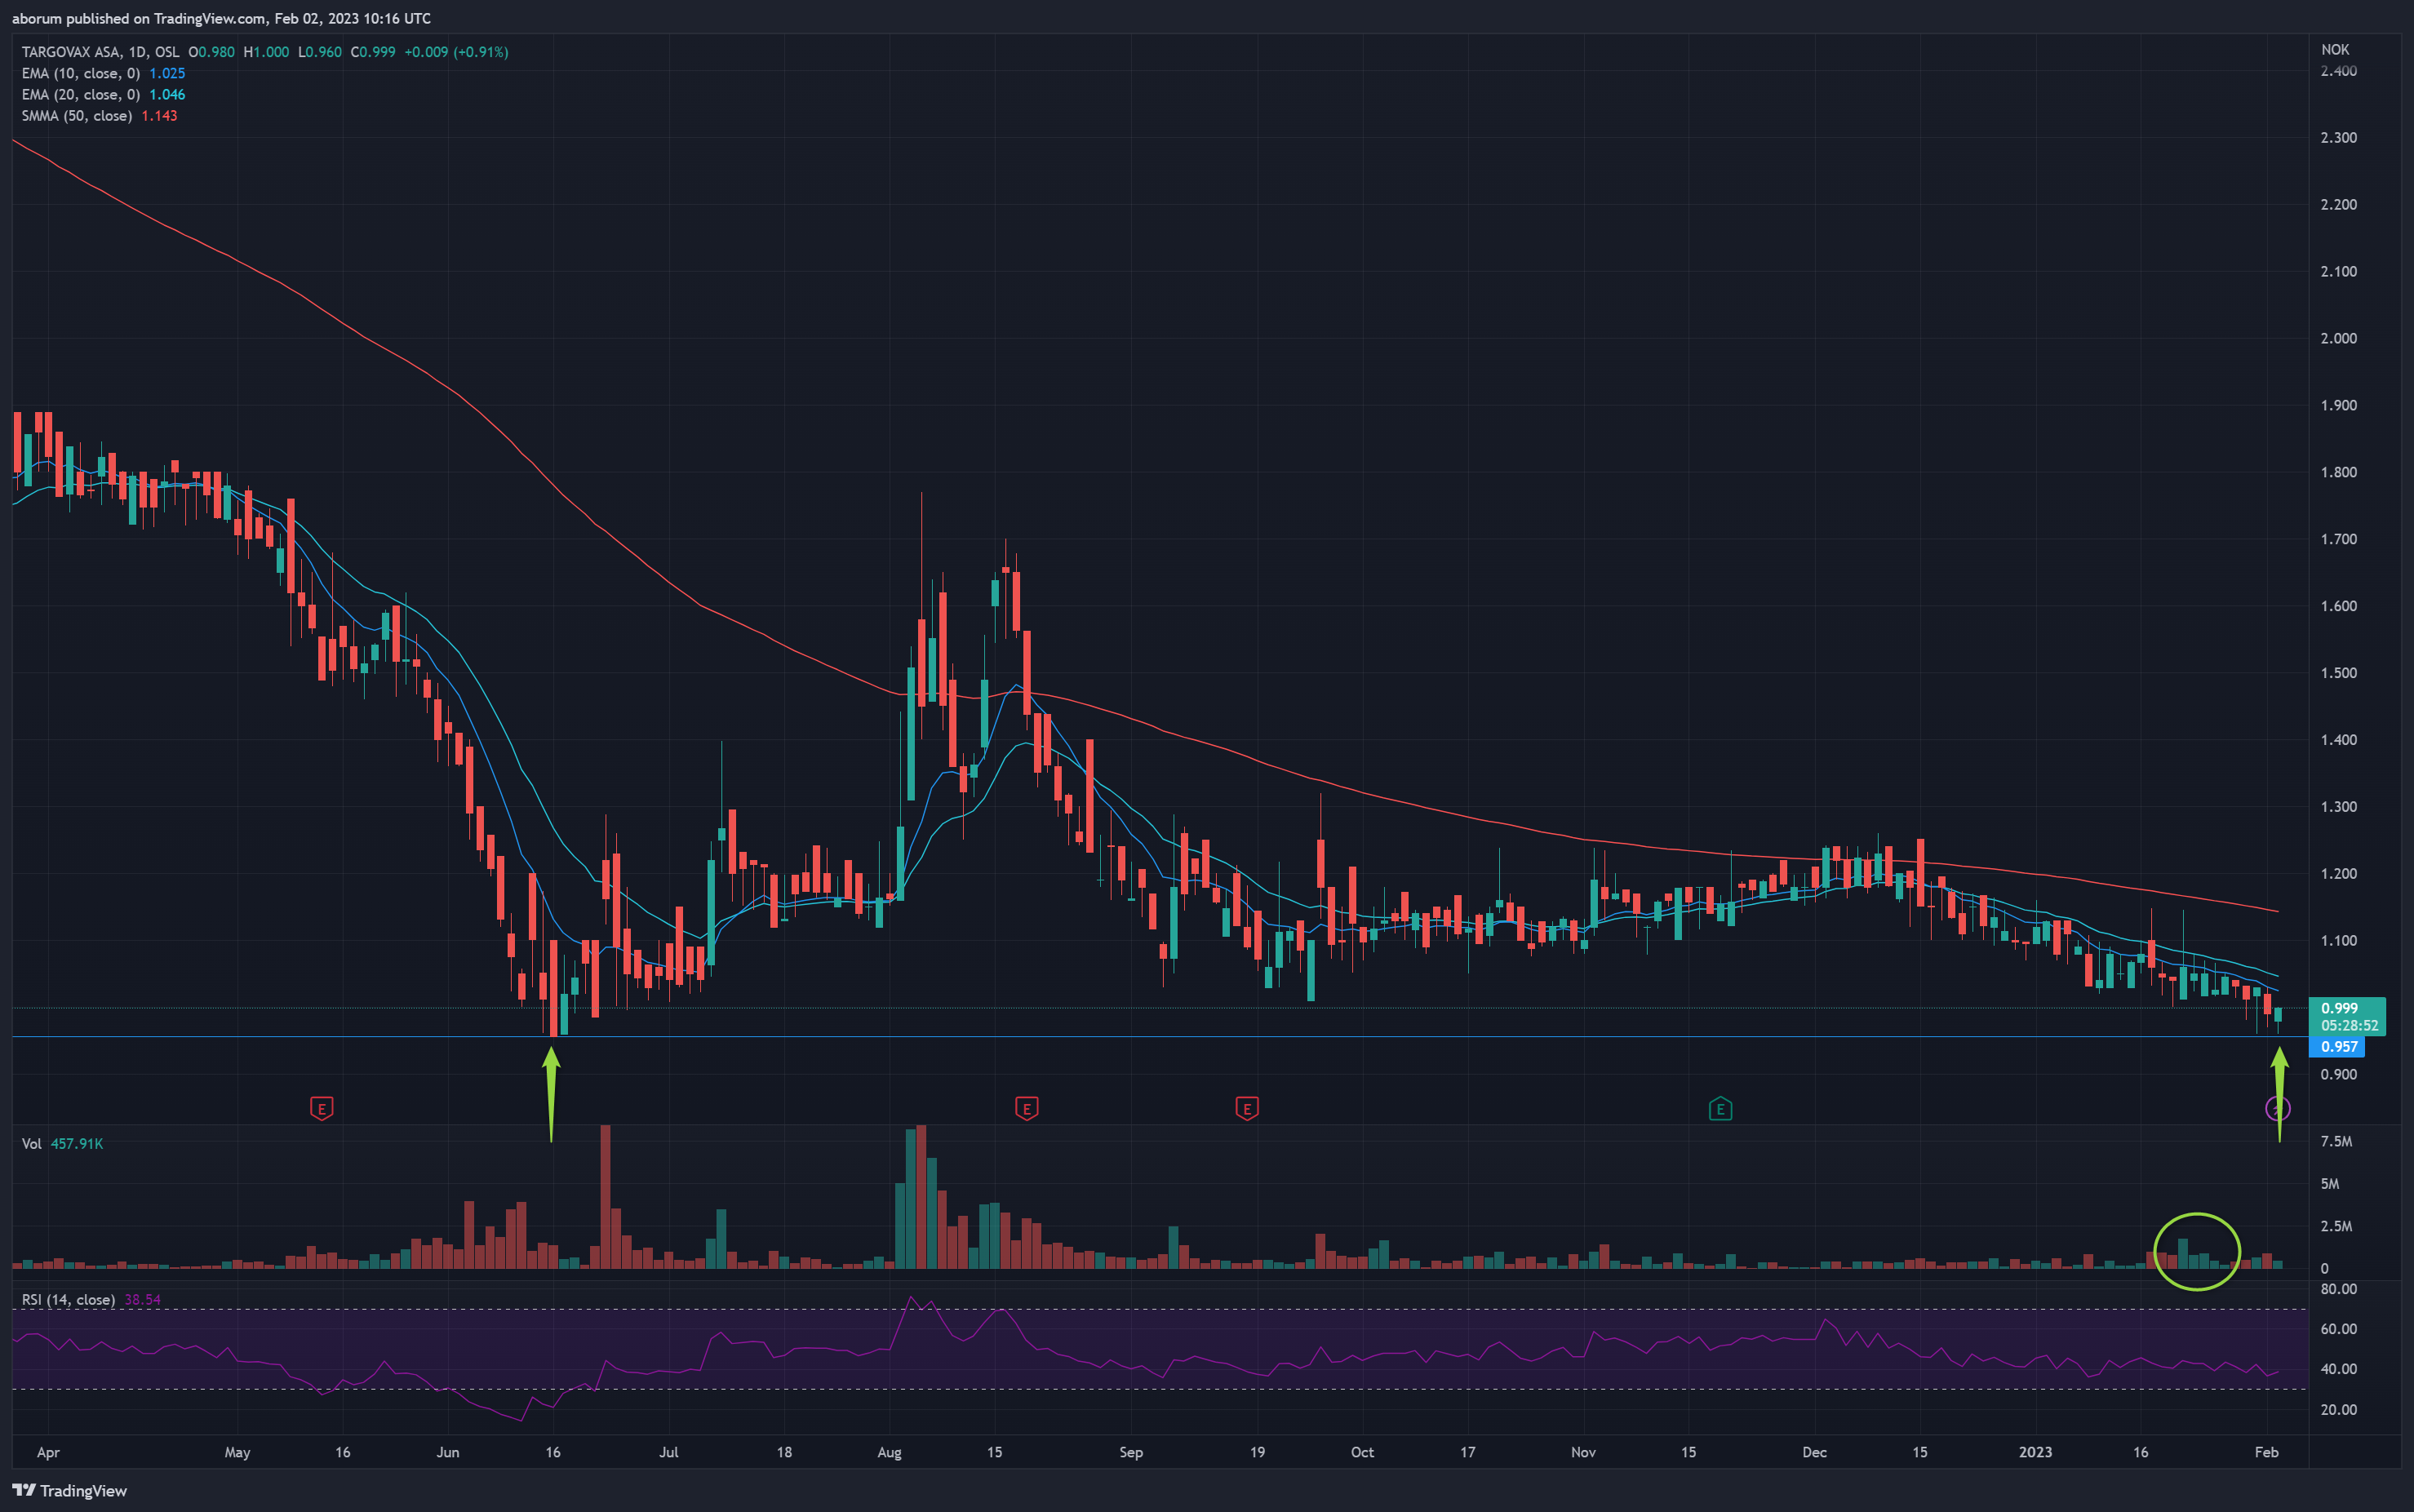Open the red earnings E marker around mid-August

(1026, 1108)
